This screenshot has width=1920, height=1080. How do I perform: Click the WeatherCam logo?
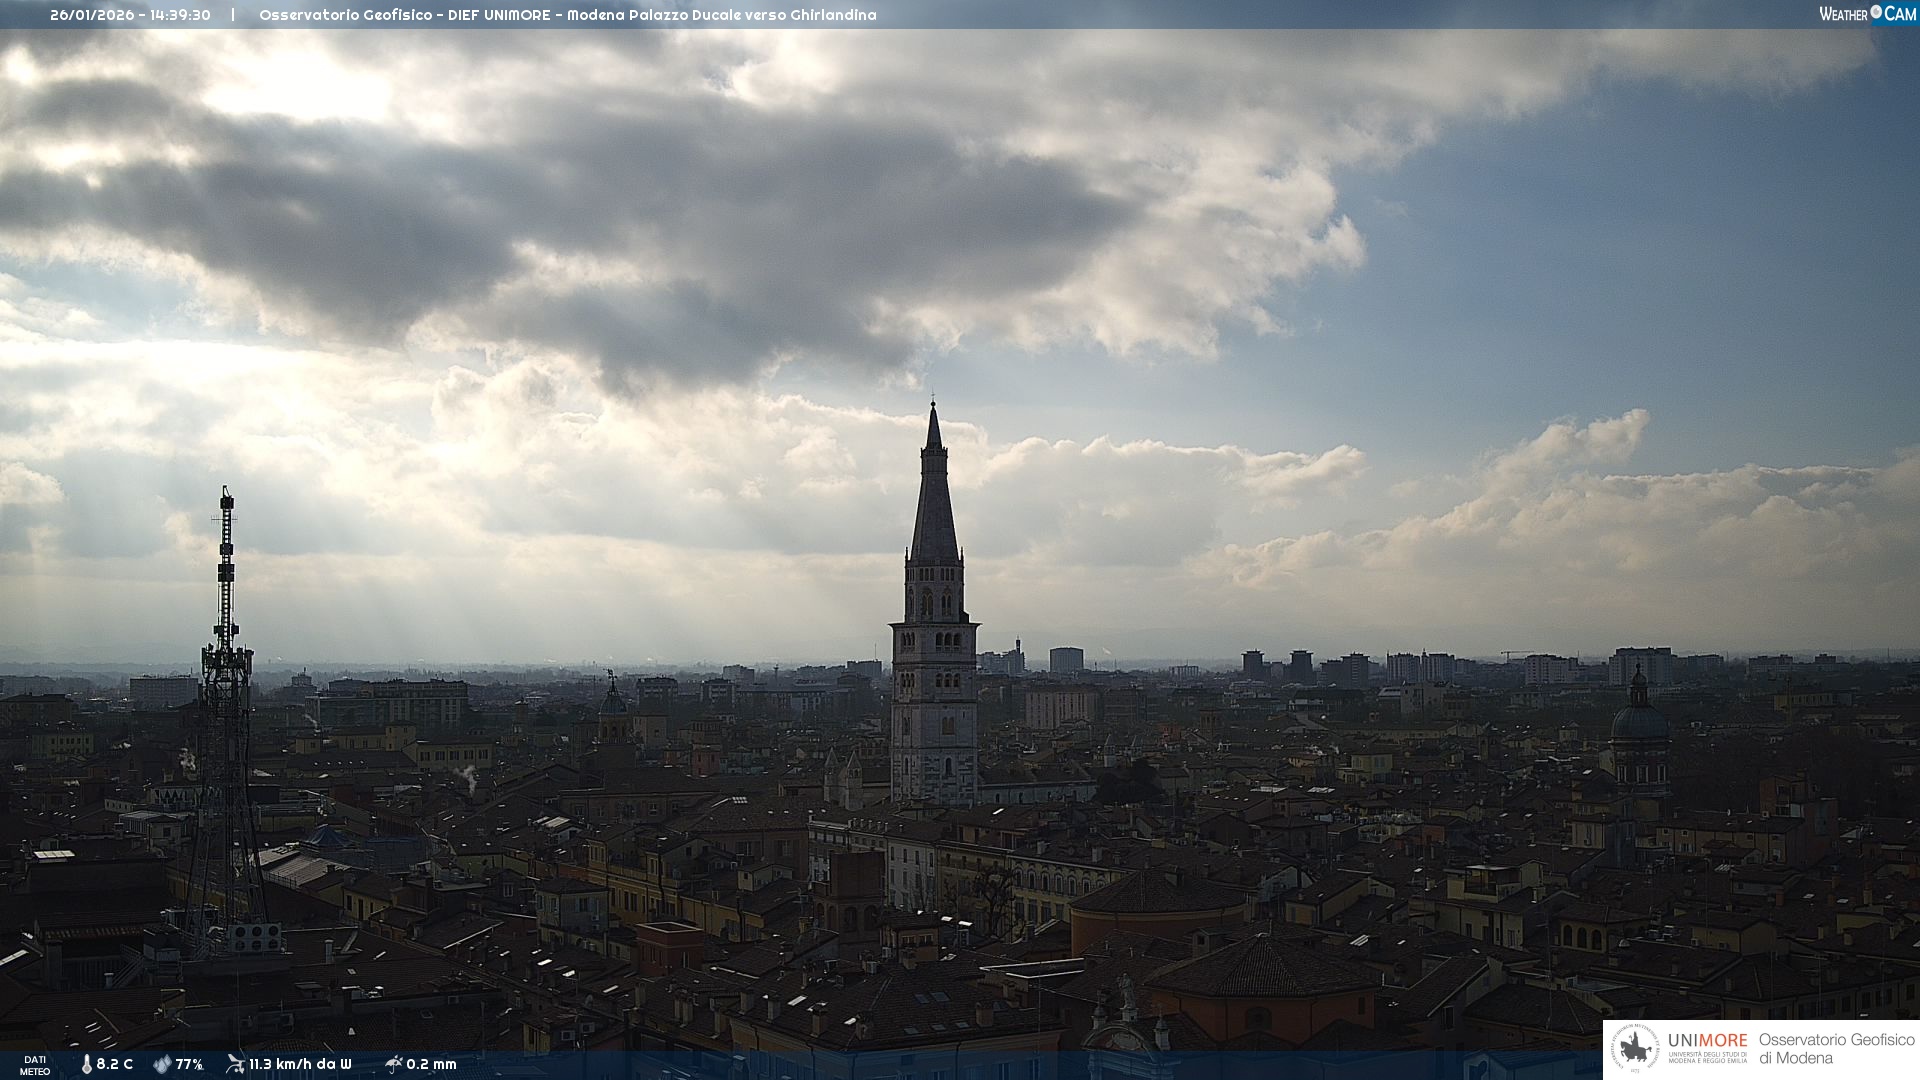(1867, 14)
